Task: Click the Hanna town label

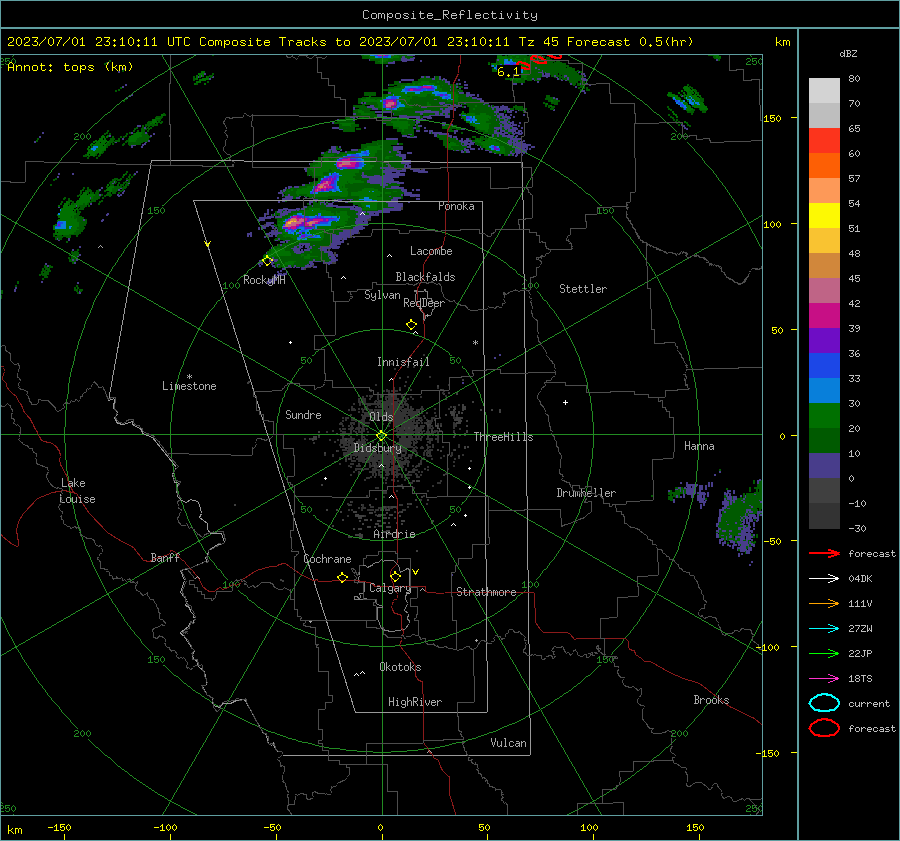Action: click(x=699, y=446)
